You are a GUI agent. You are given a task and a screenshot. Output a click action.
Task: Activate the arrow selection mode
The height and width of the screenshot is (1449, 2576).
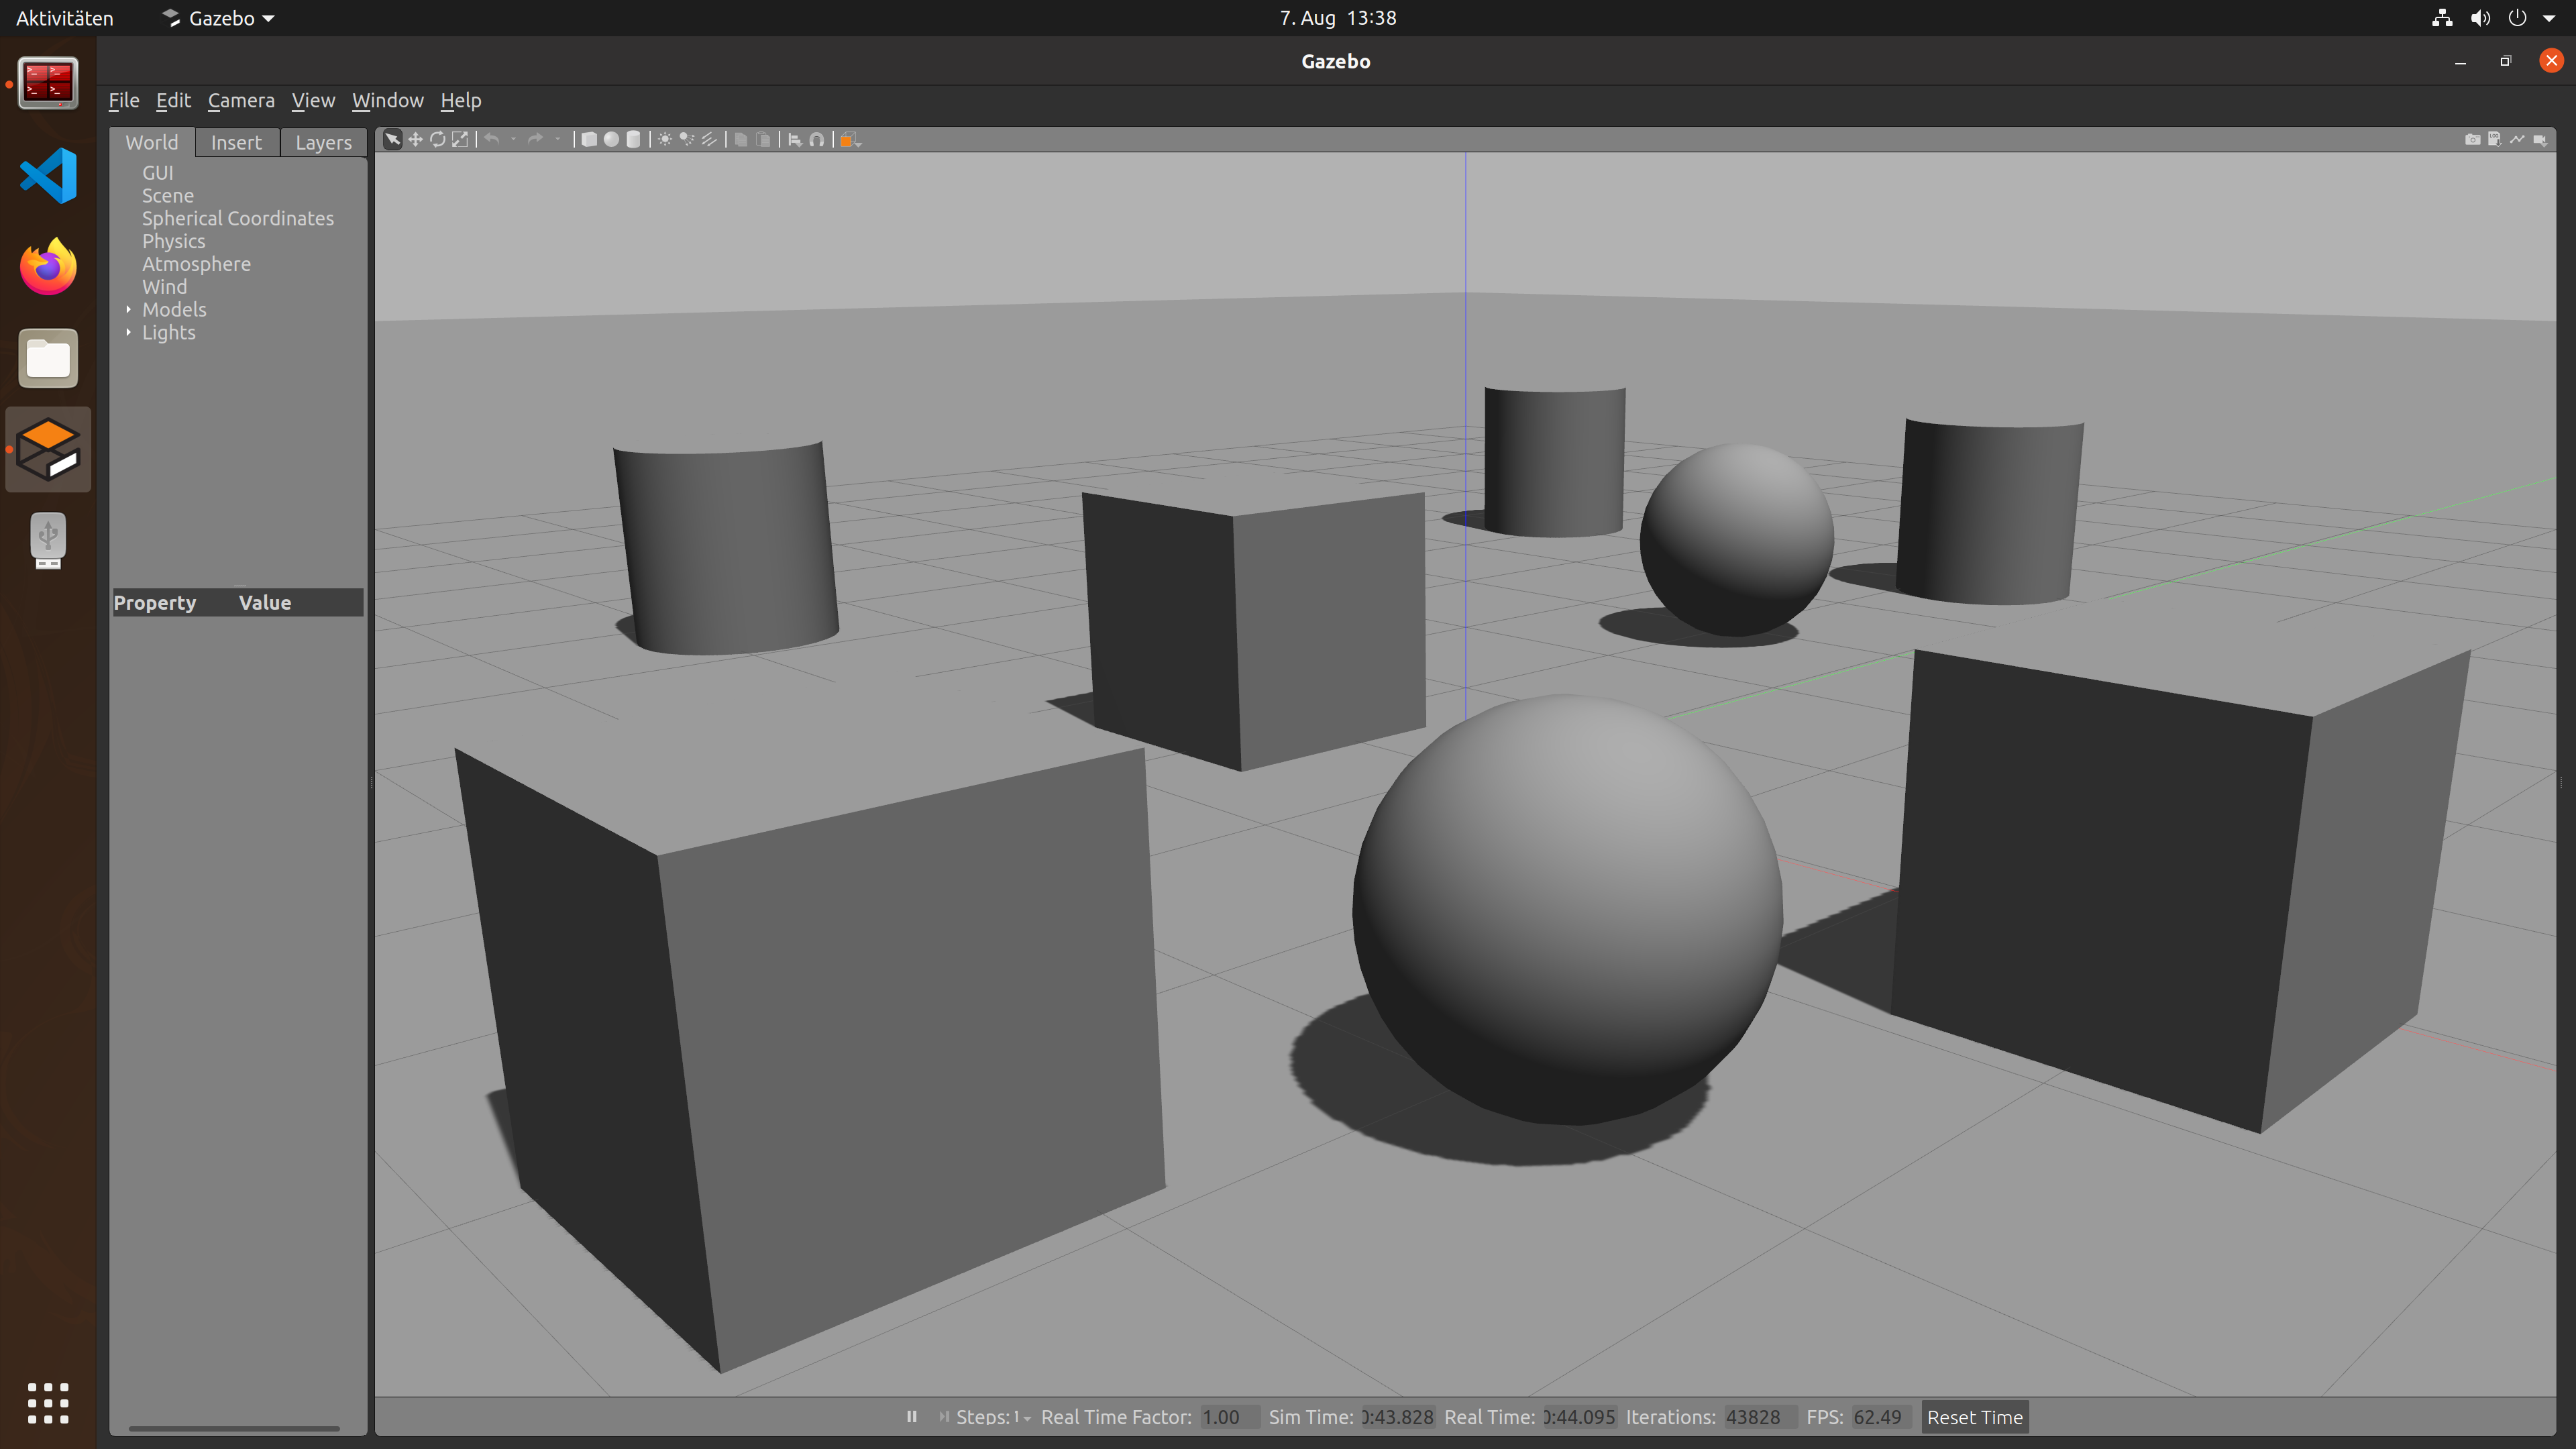pos(393,140)
